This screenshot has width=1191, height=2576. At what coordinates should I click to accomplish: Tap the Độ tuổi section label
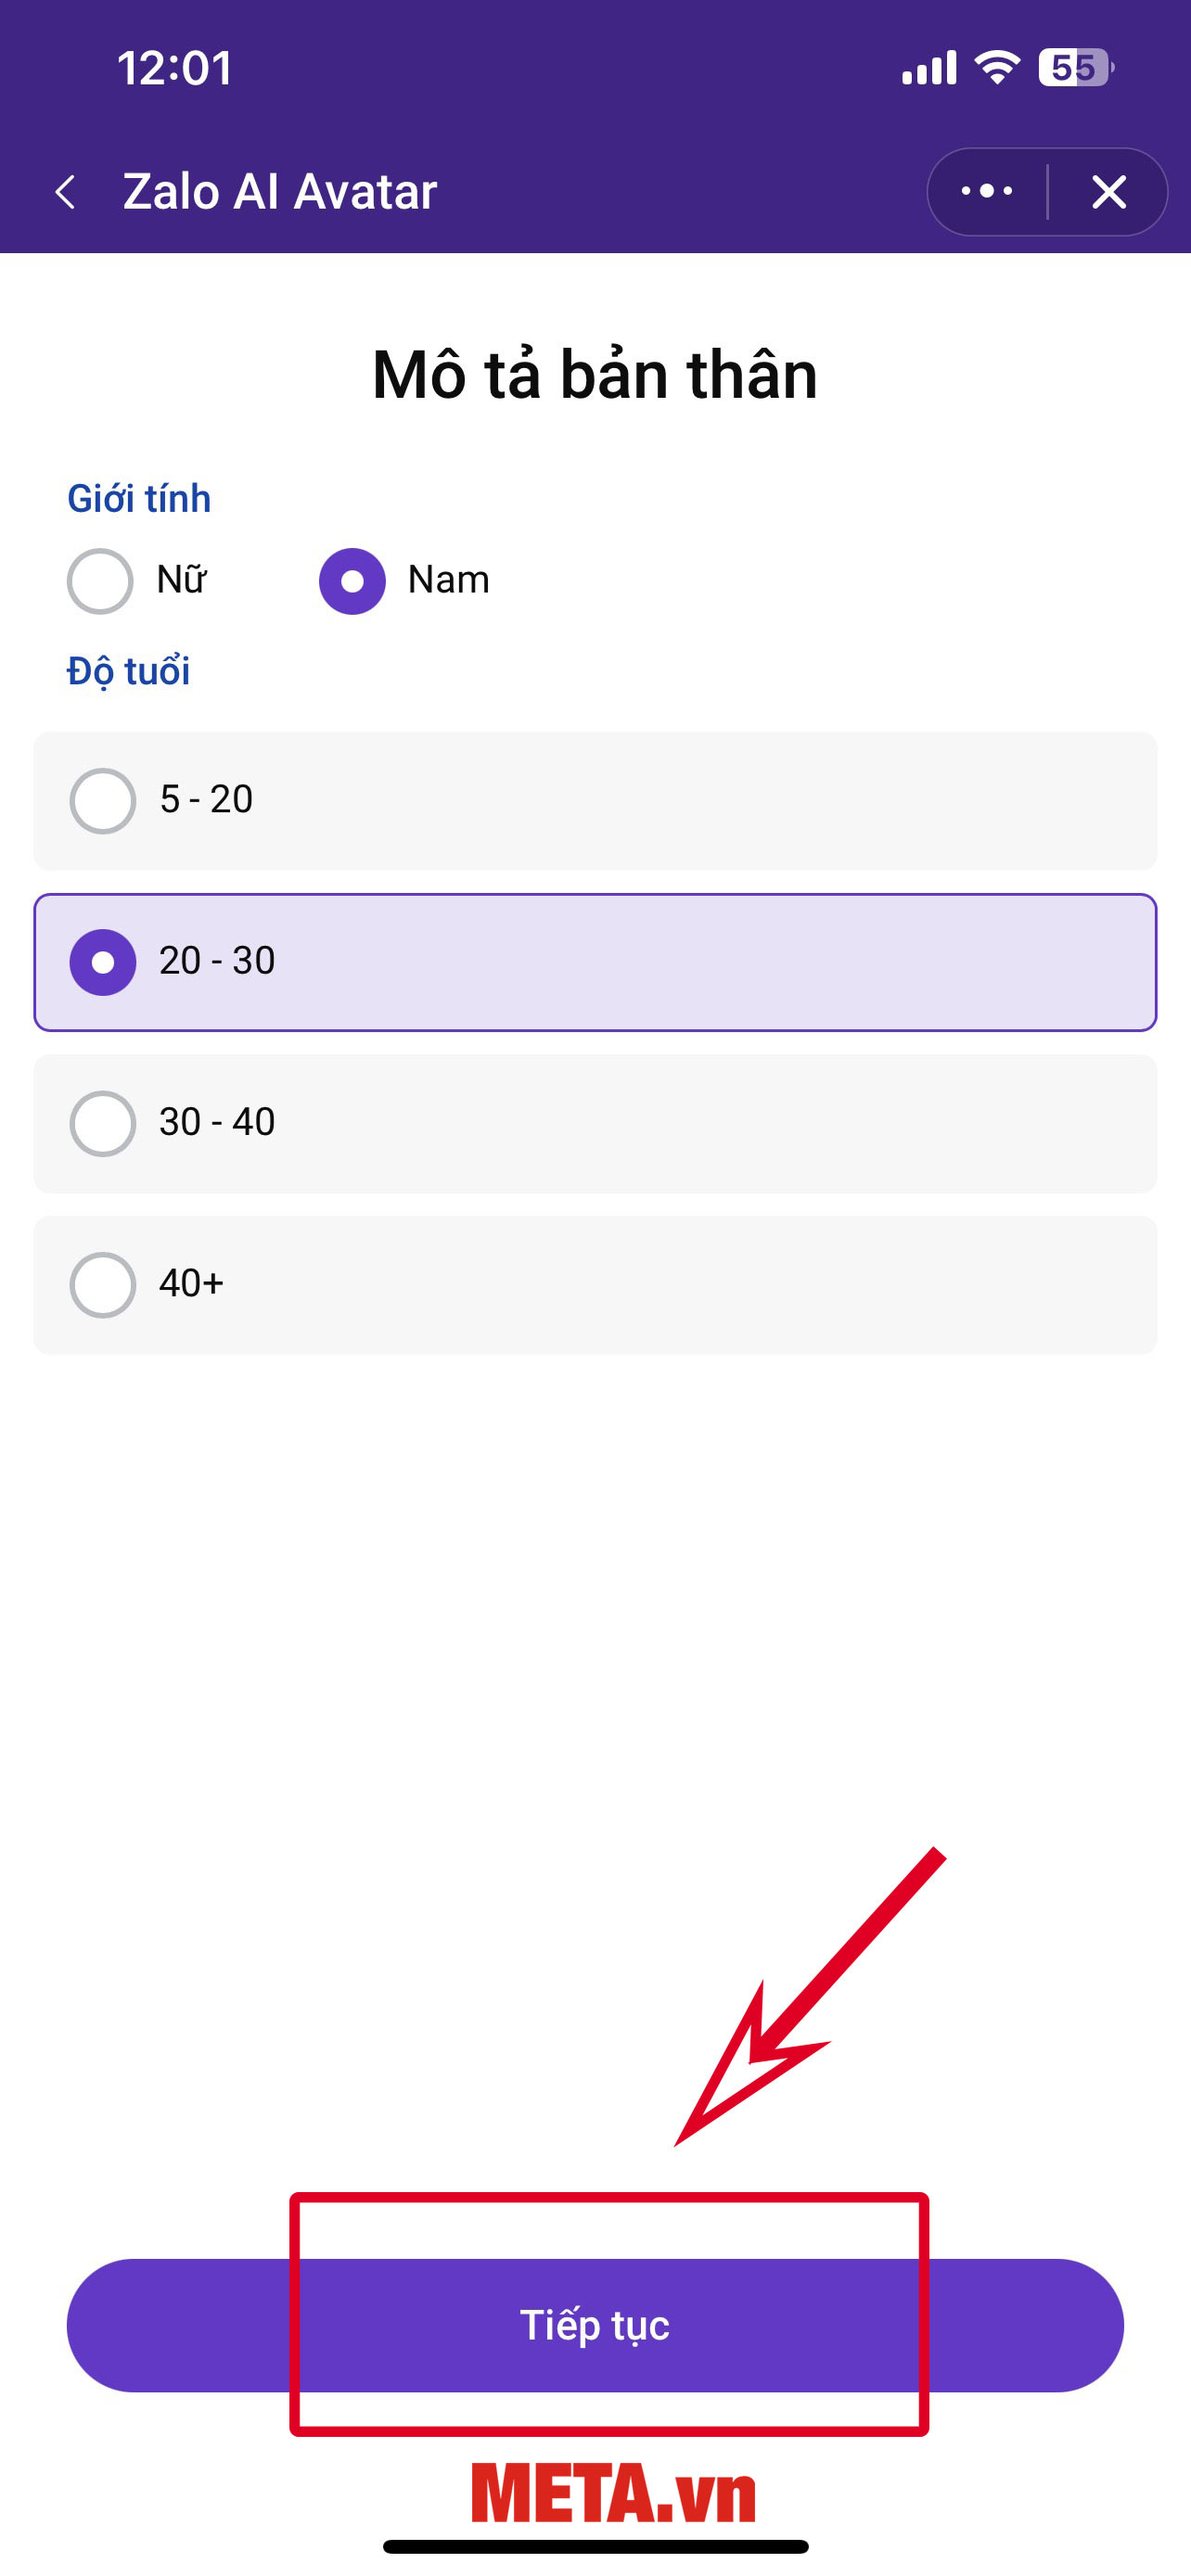click(x=128, y=671)
